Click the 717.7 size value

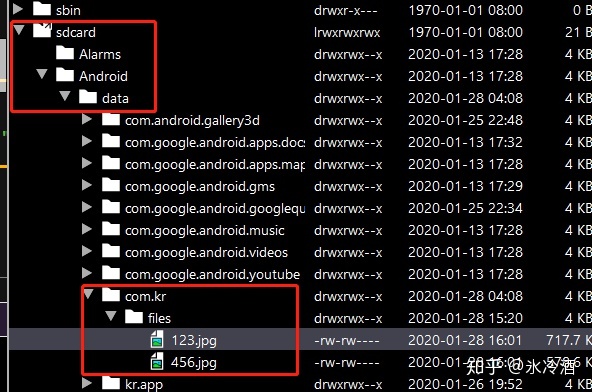[563, 340]
